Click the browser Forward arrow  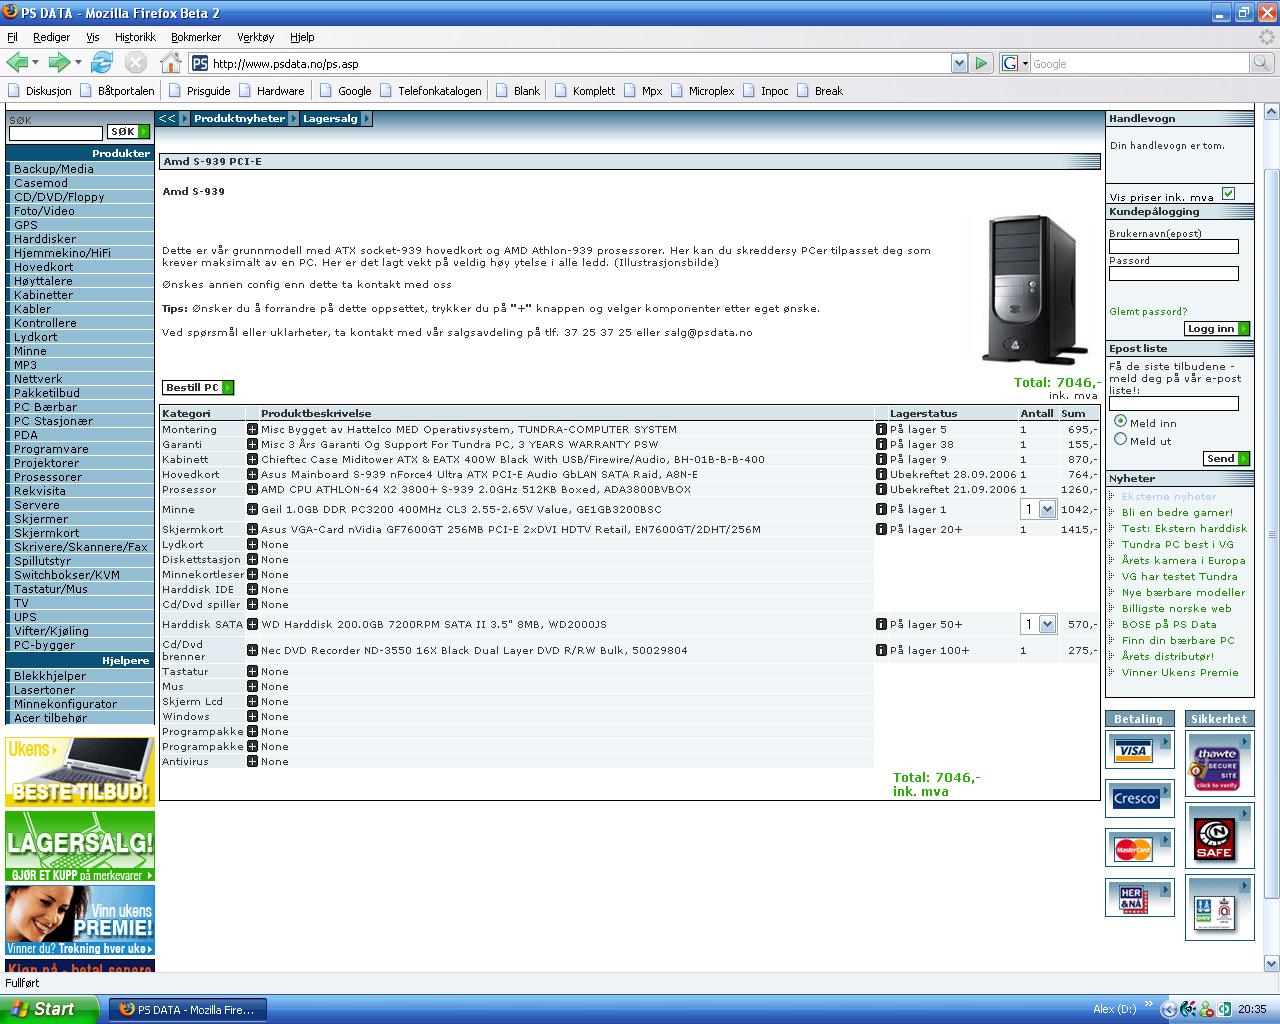click(60, 63)
